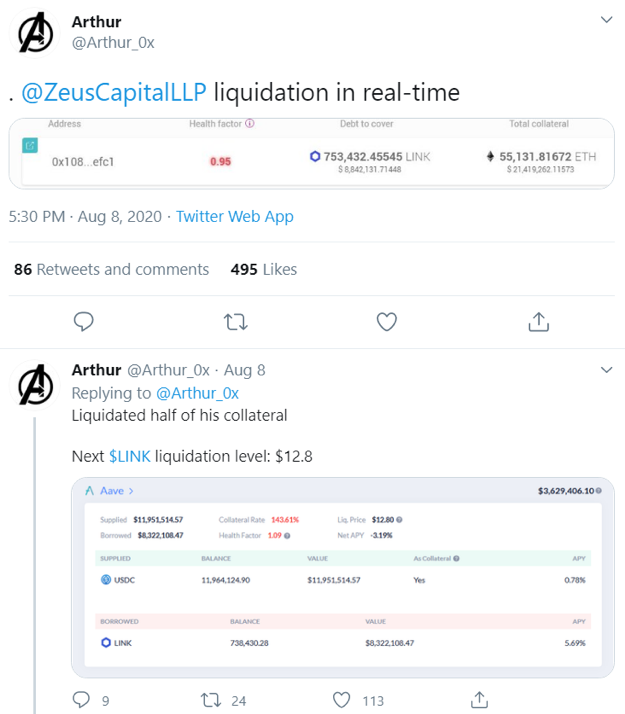Like the main tweet with heart icon

tap(386, 322)
